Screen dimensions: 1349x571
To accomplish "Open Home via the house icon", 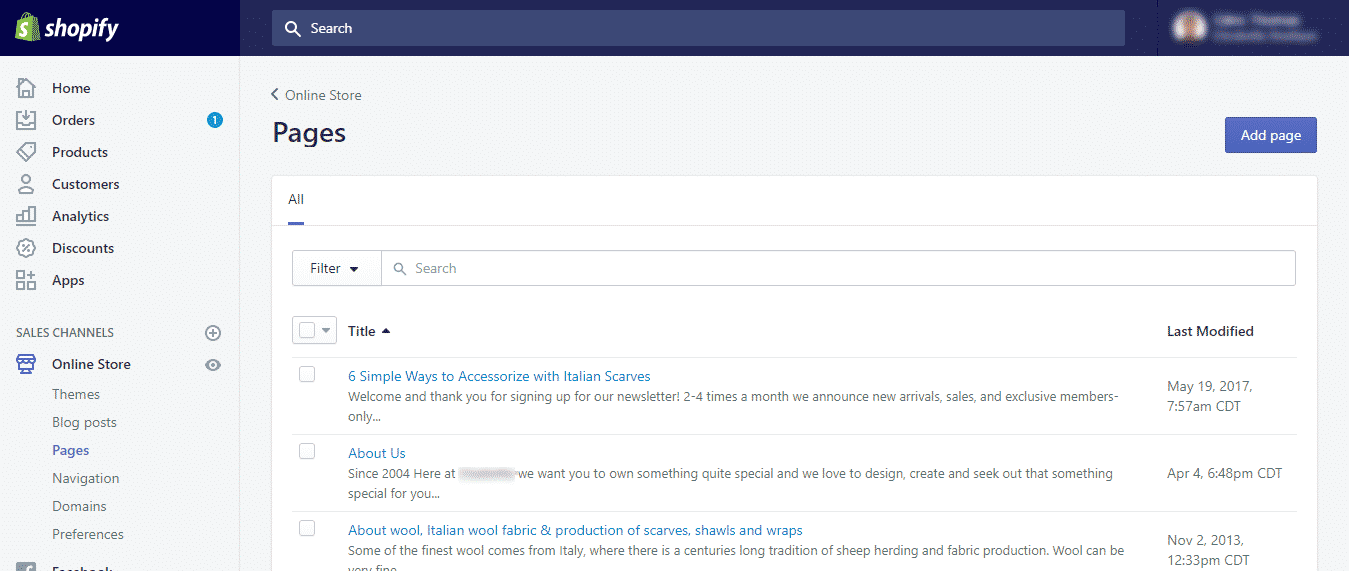I will coord(26,88).
